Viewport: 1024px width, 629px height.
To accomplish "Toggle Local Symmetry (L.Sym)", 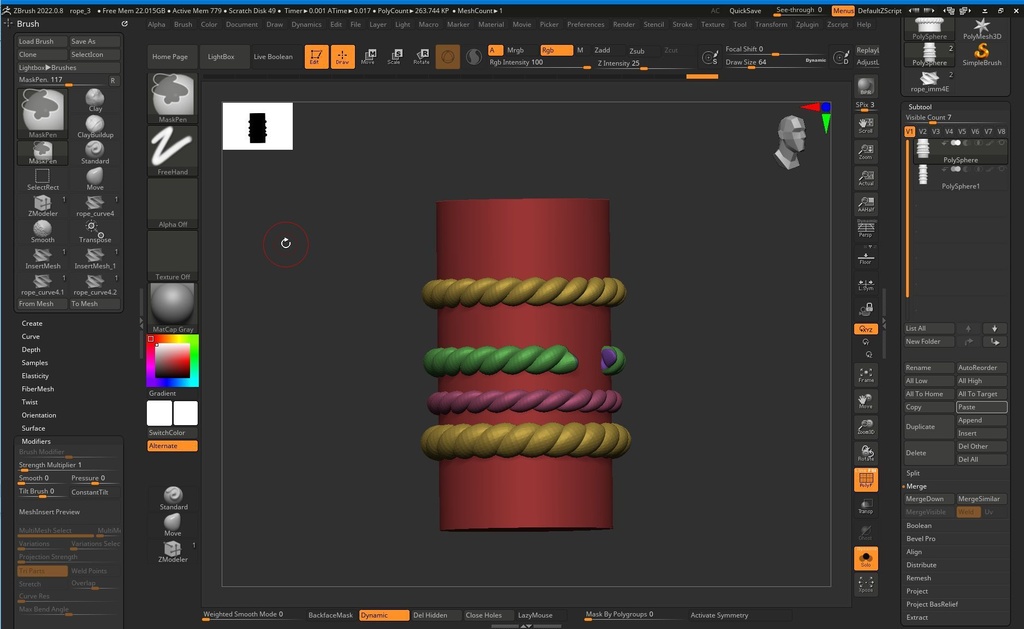I will [865, 283].
